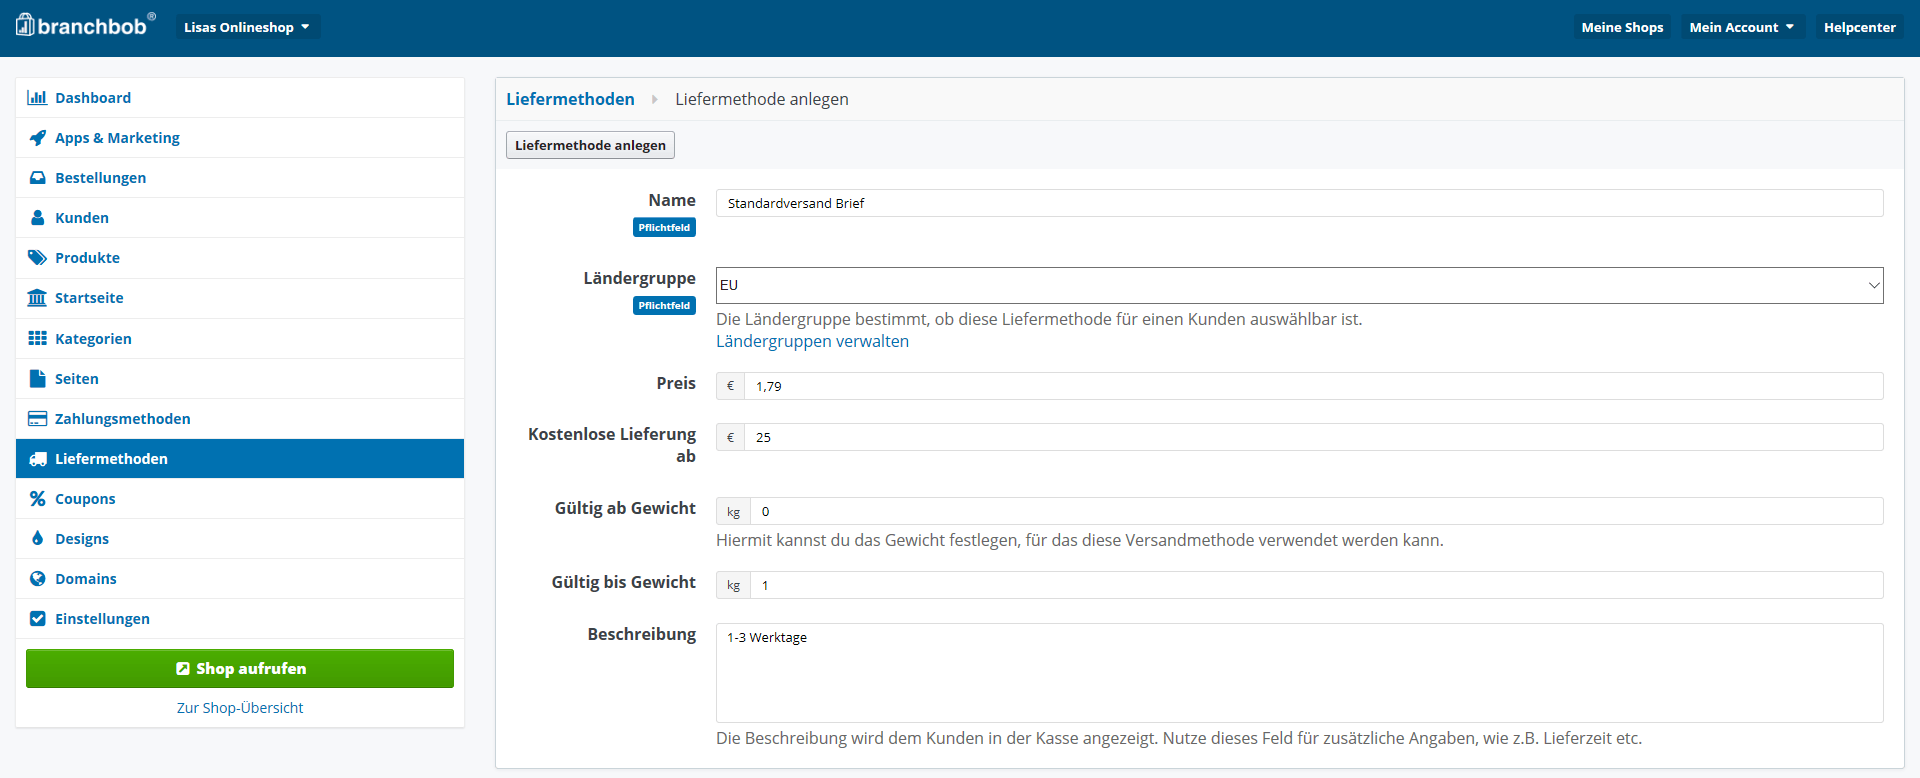The image size is (1920, 778).
Task: Click the checkmark icon for Einstellungen
Action: [37, 618]
